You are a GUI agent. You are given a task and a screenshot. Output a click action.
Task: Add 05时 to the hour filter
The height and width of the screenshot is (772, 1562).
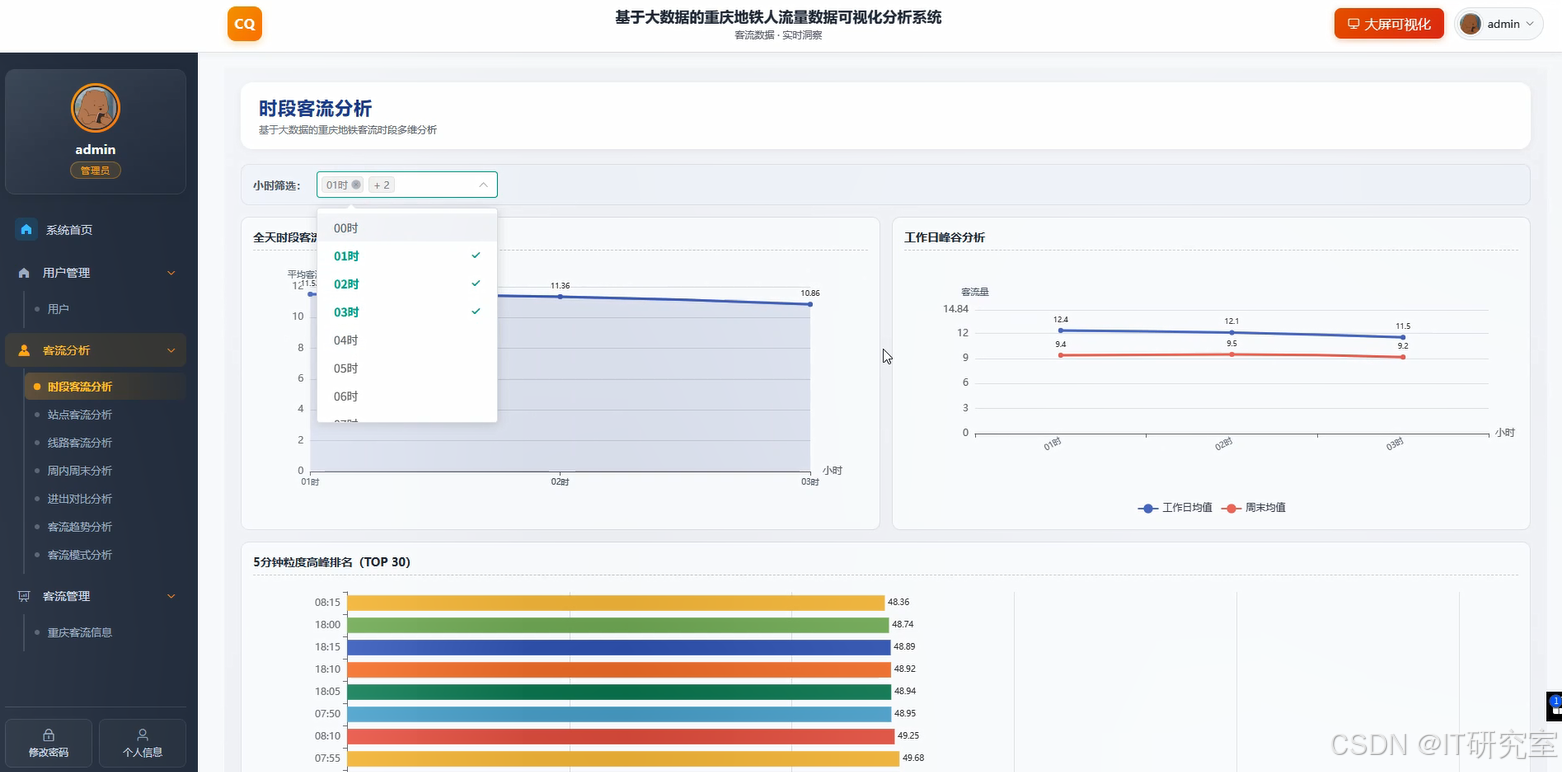point(407,368)
